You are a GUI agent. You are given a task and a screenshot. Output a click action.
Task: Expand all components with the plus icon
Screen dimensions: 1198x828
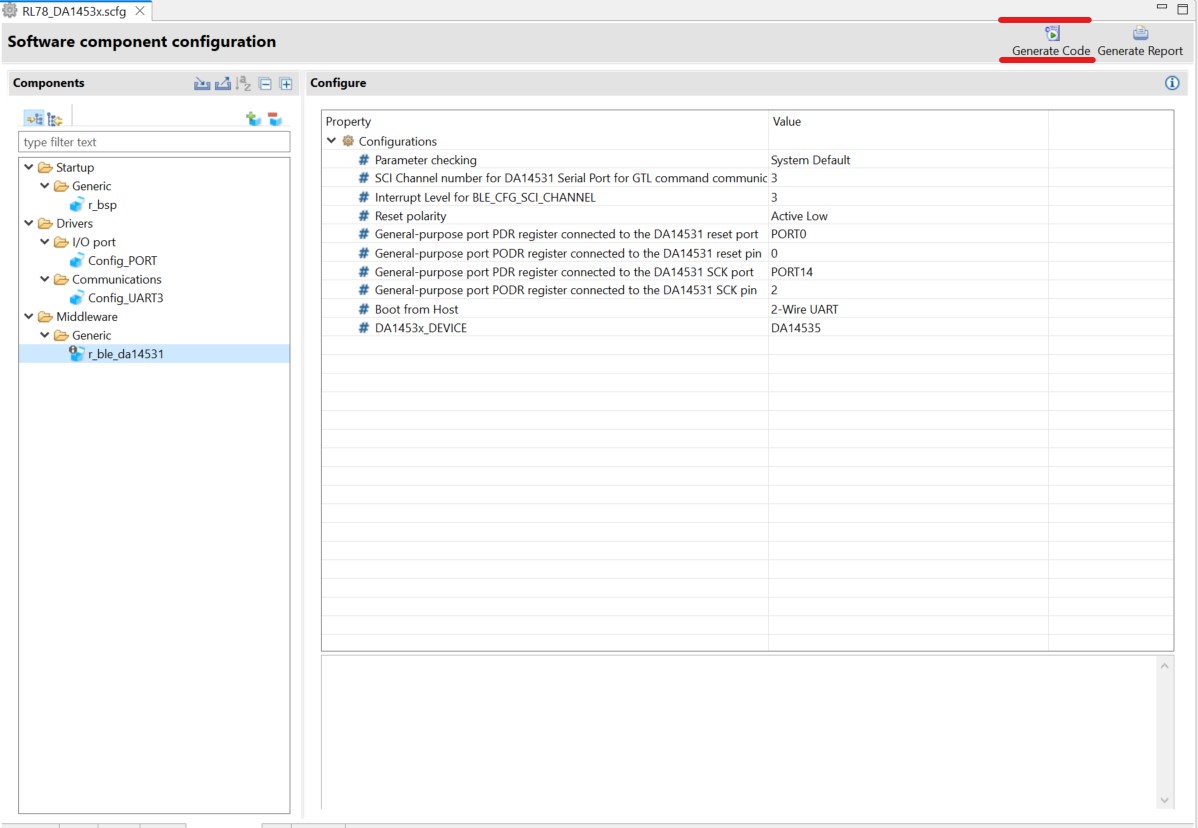[x=286, y=84]
